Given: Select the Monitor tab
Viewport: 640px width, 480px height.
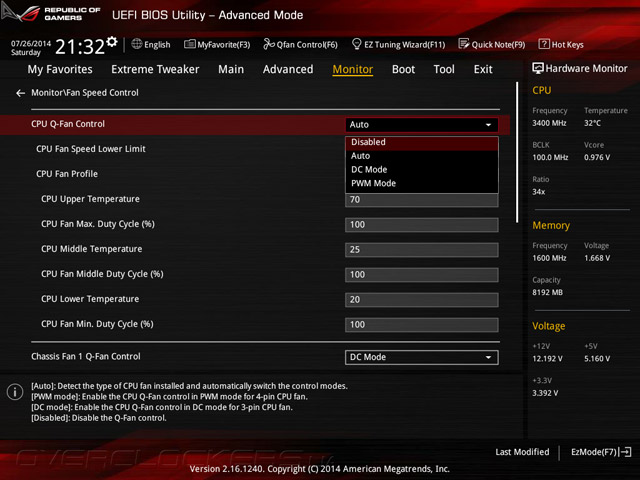Looking at the screenshot, I should tap(353, 69).
